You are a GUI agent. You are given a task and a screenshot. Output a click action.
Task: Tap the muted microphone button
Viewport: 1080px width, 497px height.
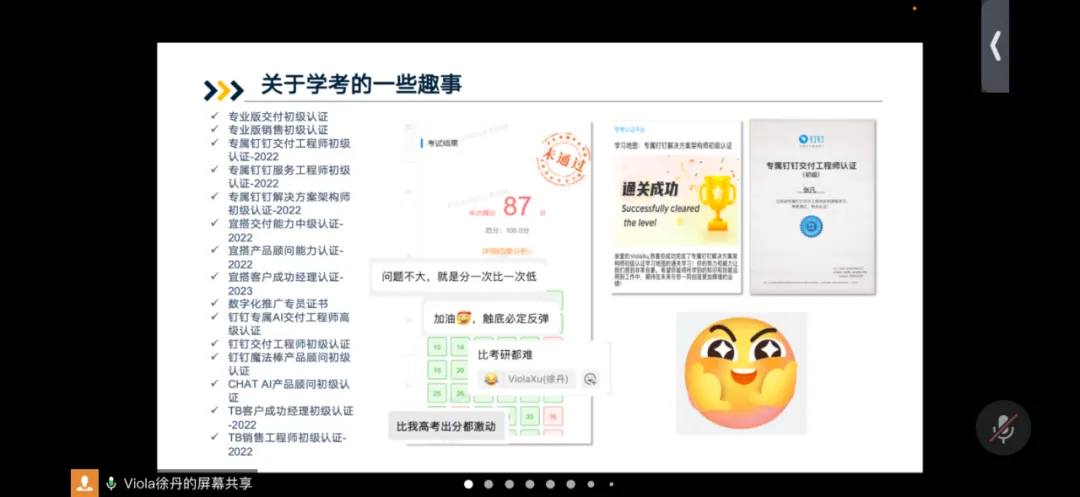(x=1003, y=427)
